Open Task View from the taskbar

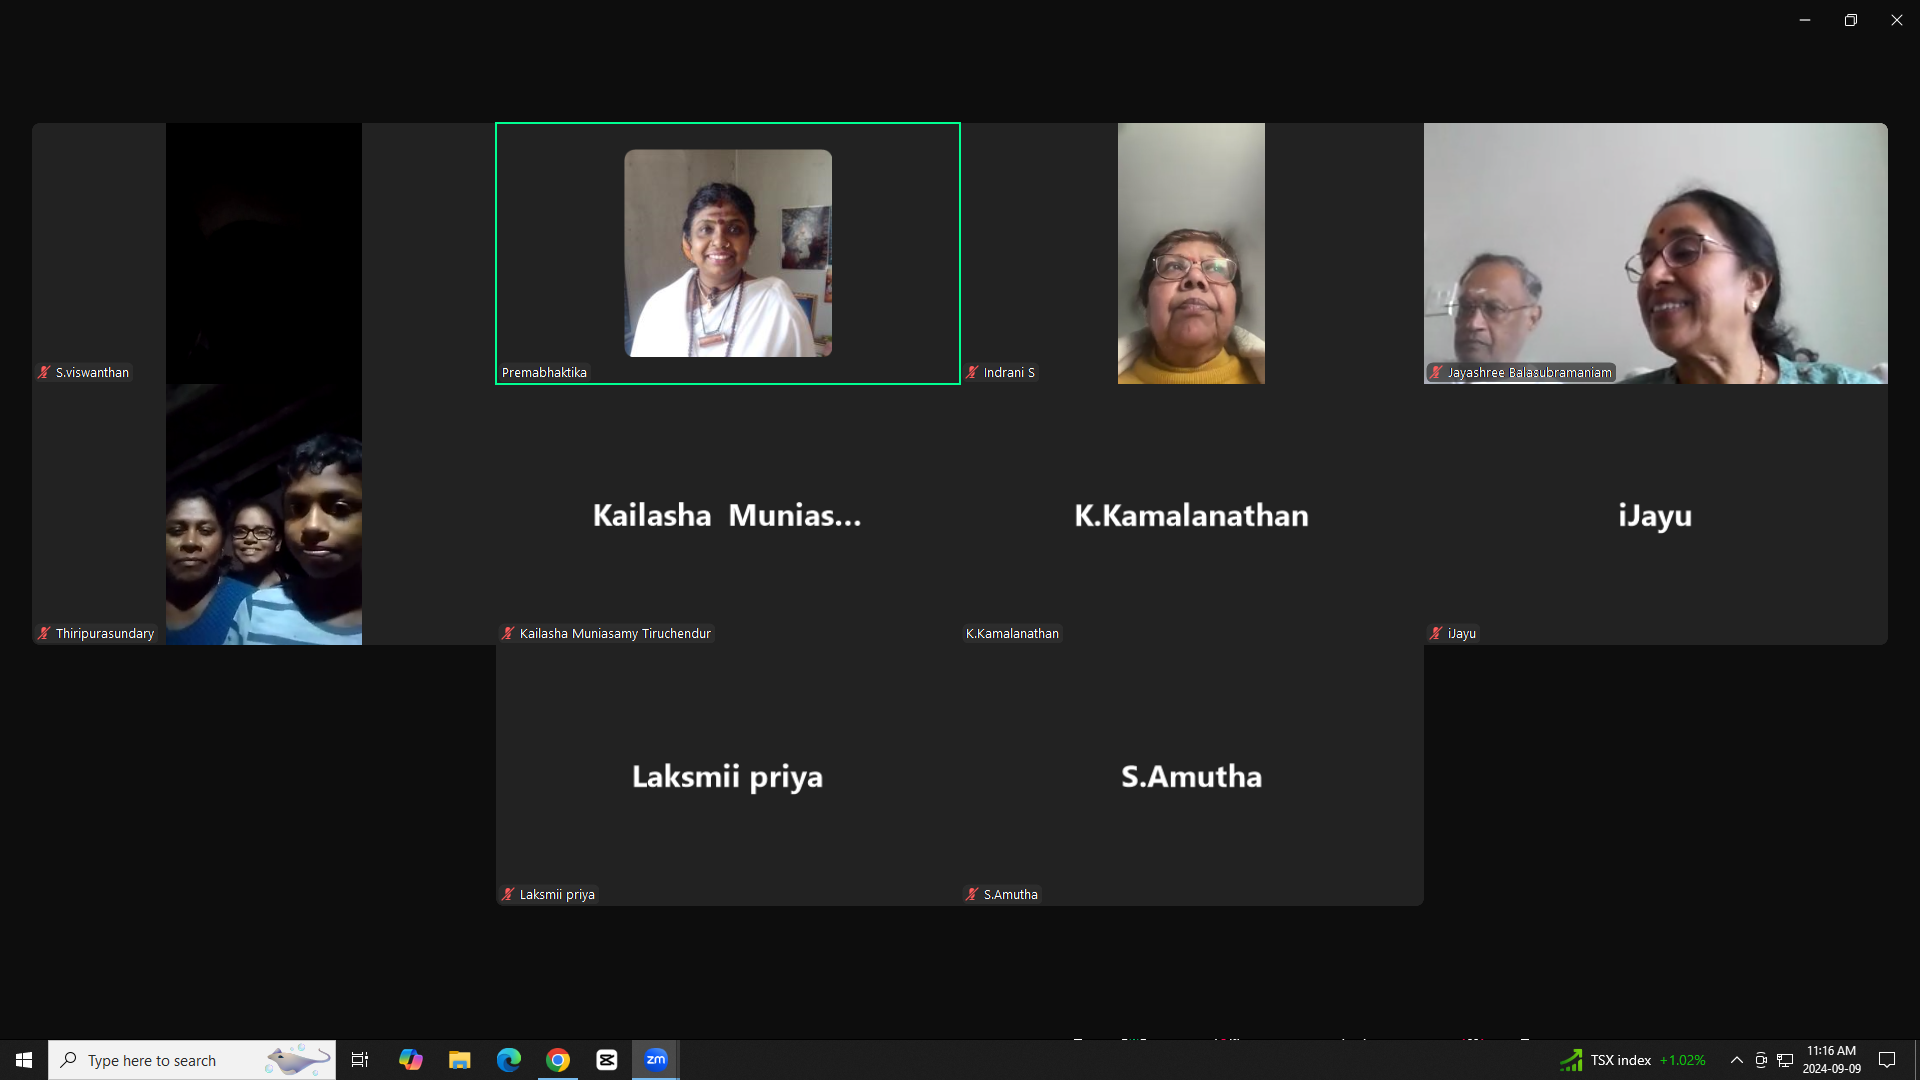(x=360, y=1060)
